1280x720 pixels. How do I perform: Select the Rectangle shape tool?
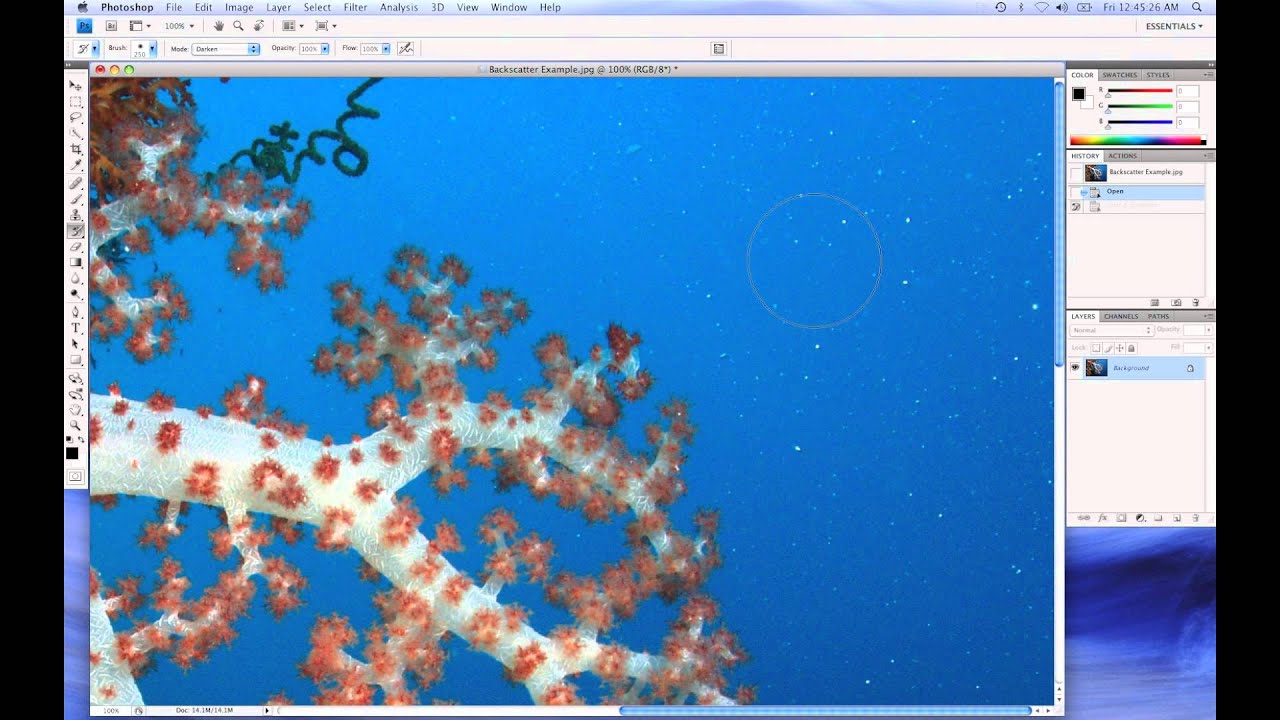coord(76,360)
